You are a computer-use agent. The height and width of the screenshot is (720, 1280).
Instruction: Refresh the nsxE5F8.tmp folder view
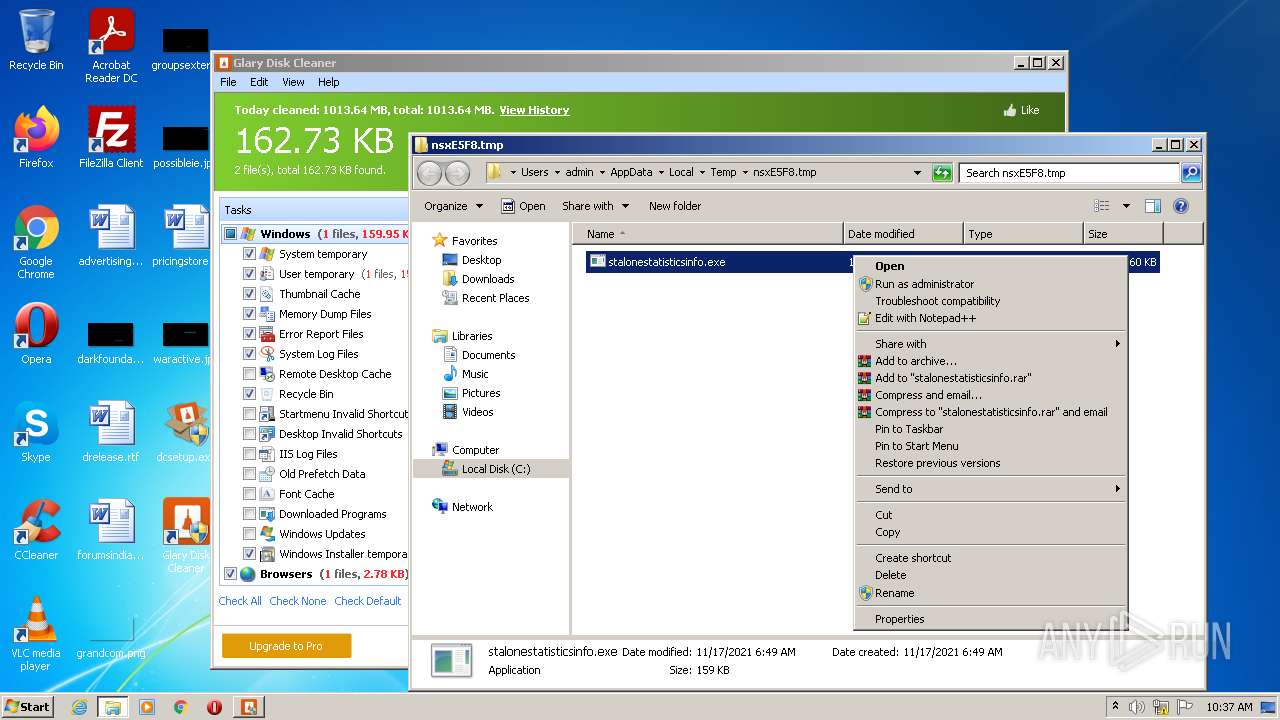pos(941,173)
